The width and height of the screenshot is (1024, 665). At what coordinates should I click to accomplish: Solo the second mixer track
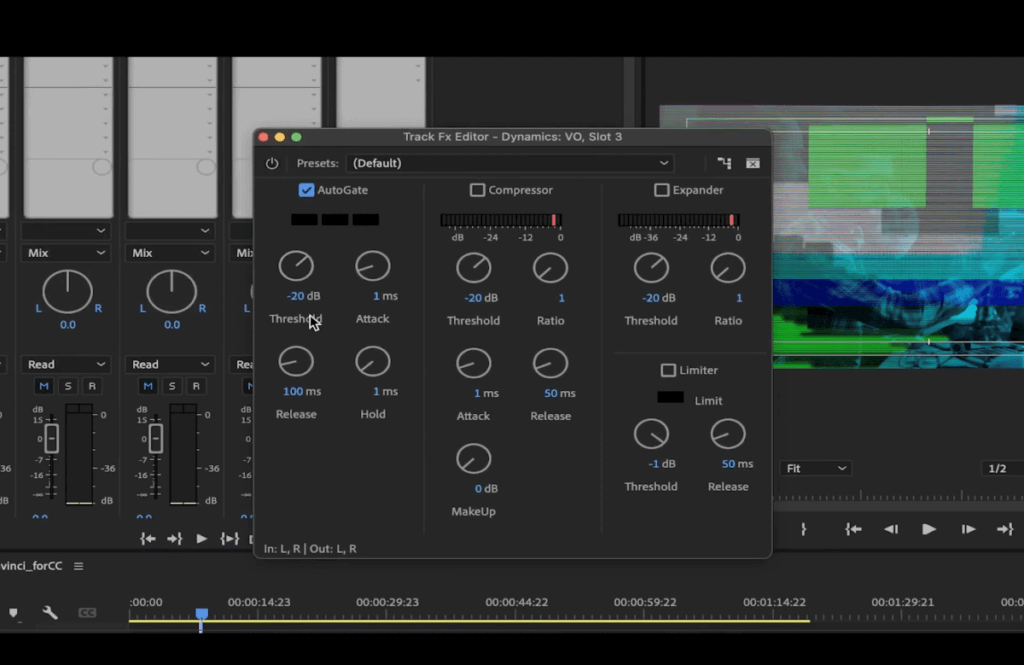pos(170,386)
